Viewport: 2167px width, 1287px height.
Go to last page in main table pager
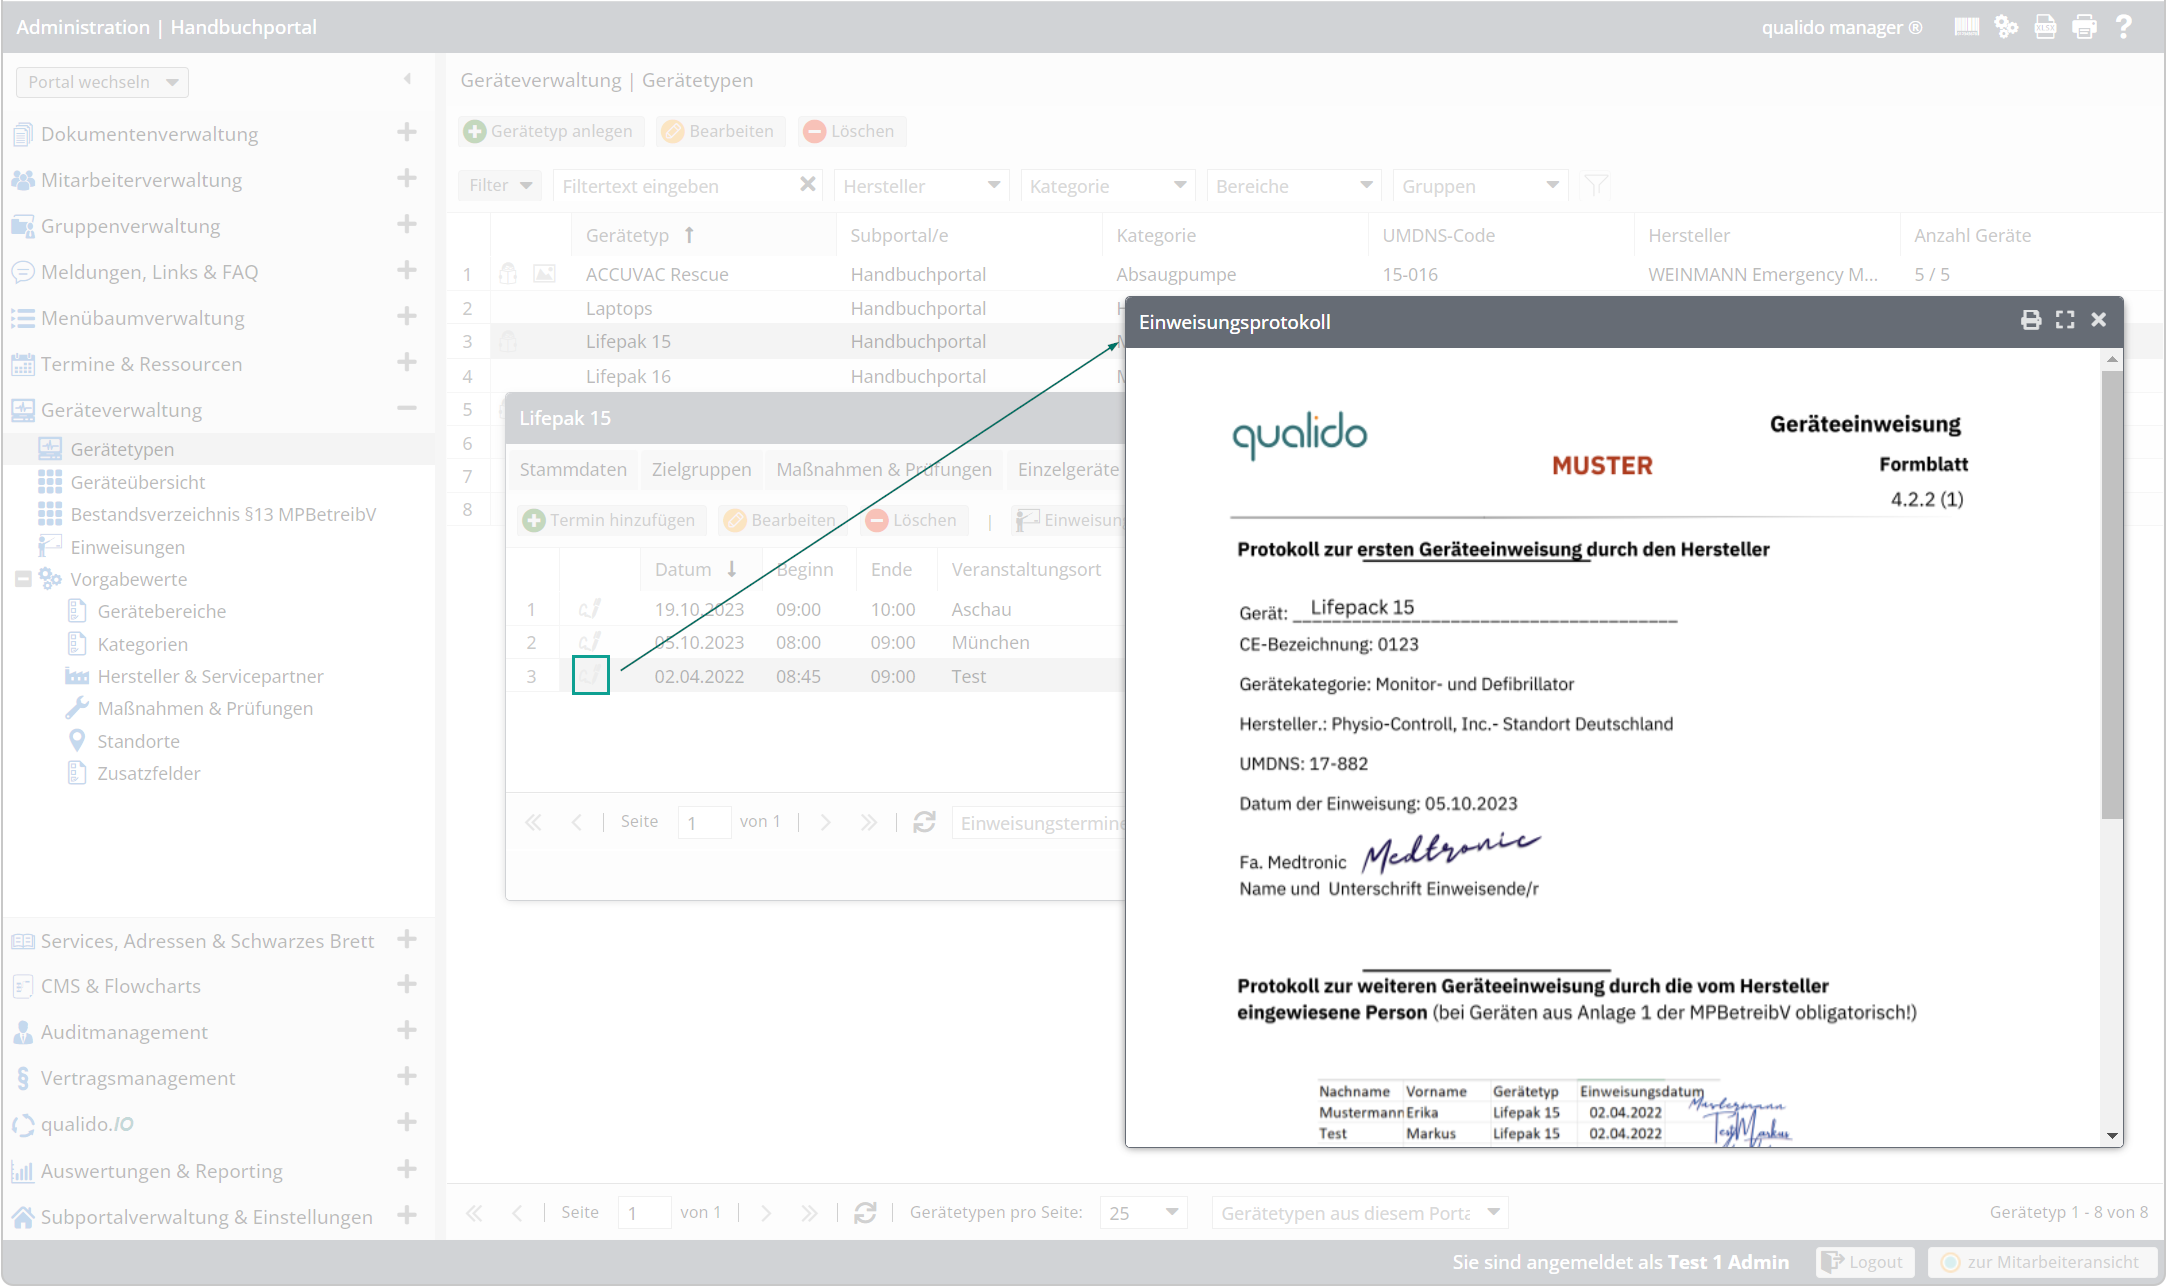point(809,1213)
